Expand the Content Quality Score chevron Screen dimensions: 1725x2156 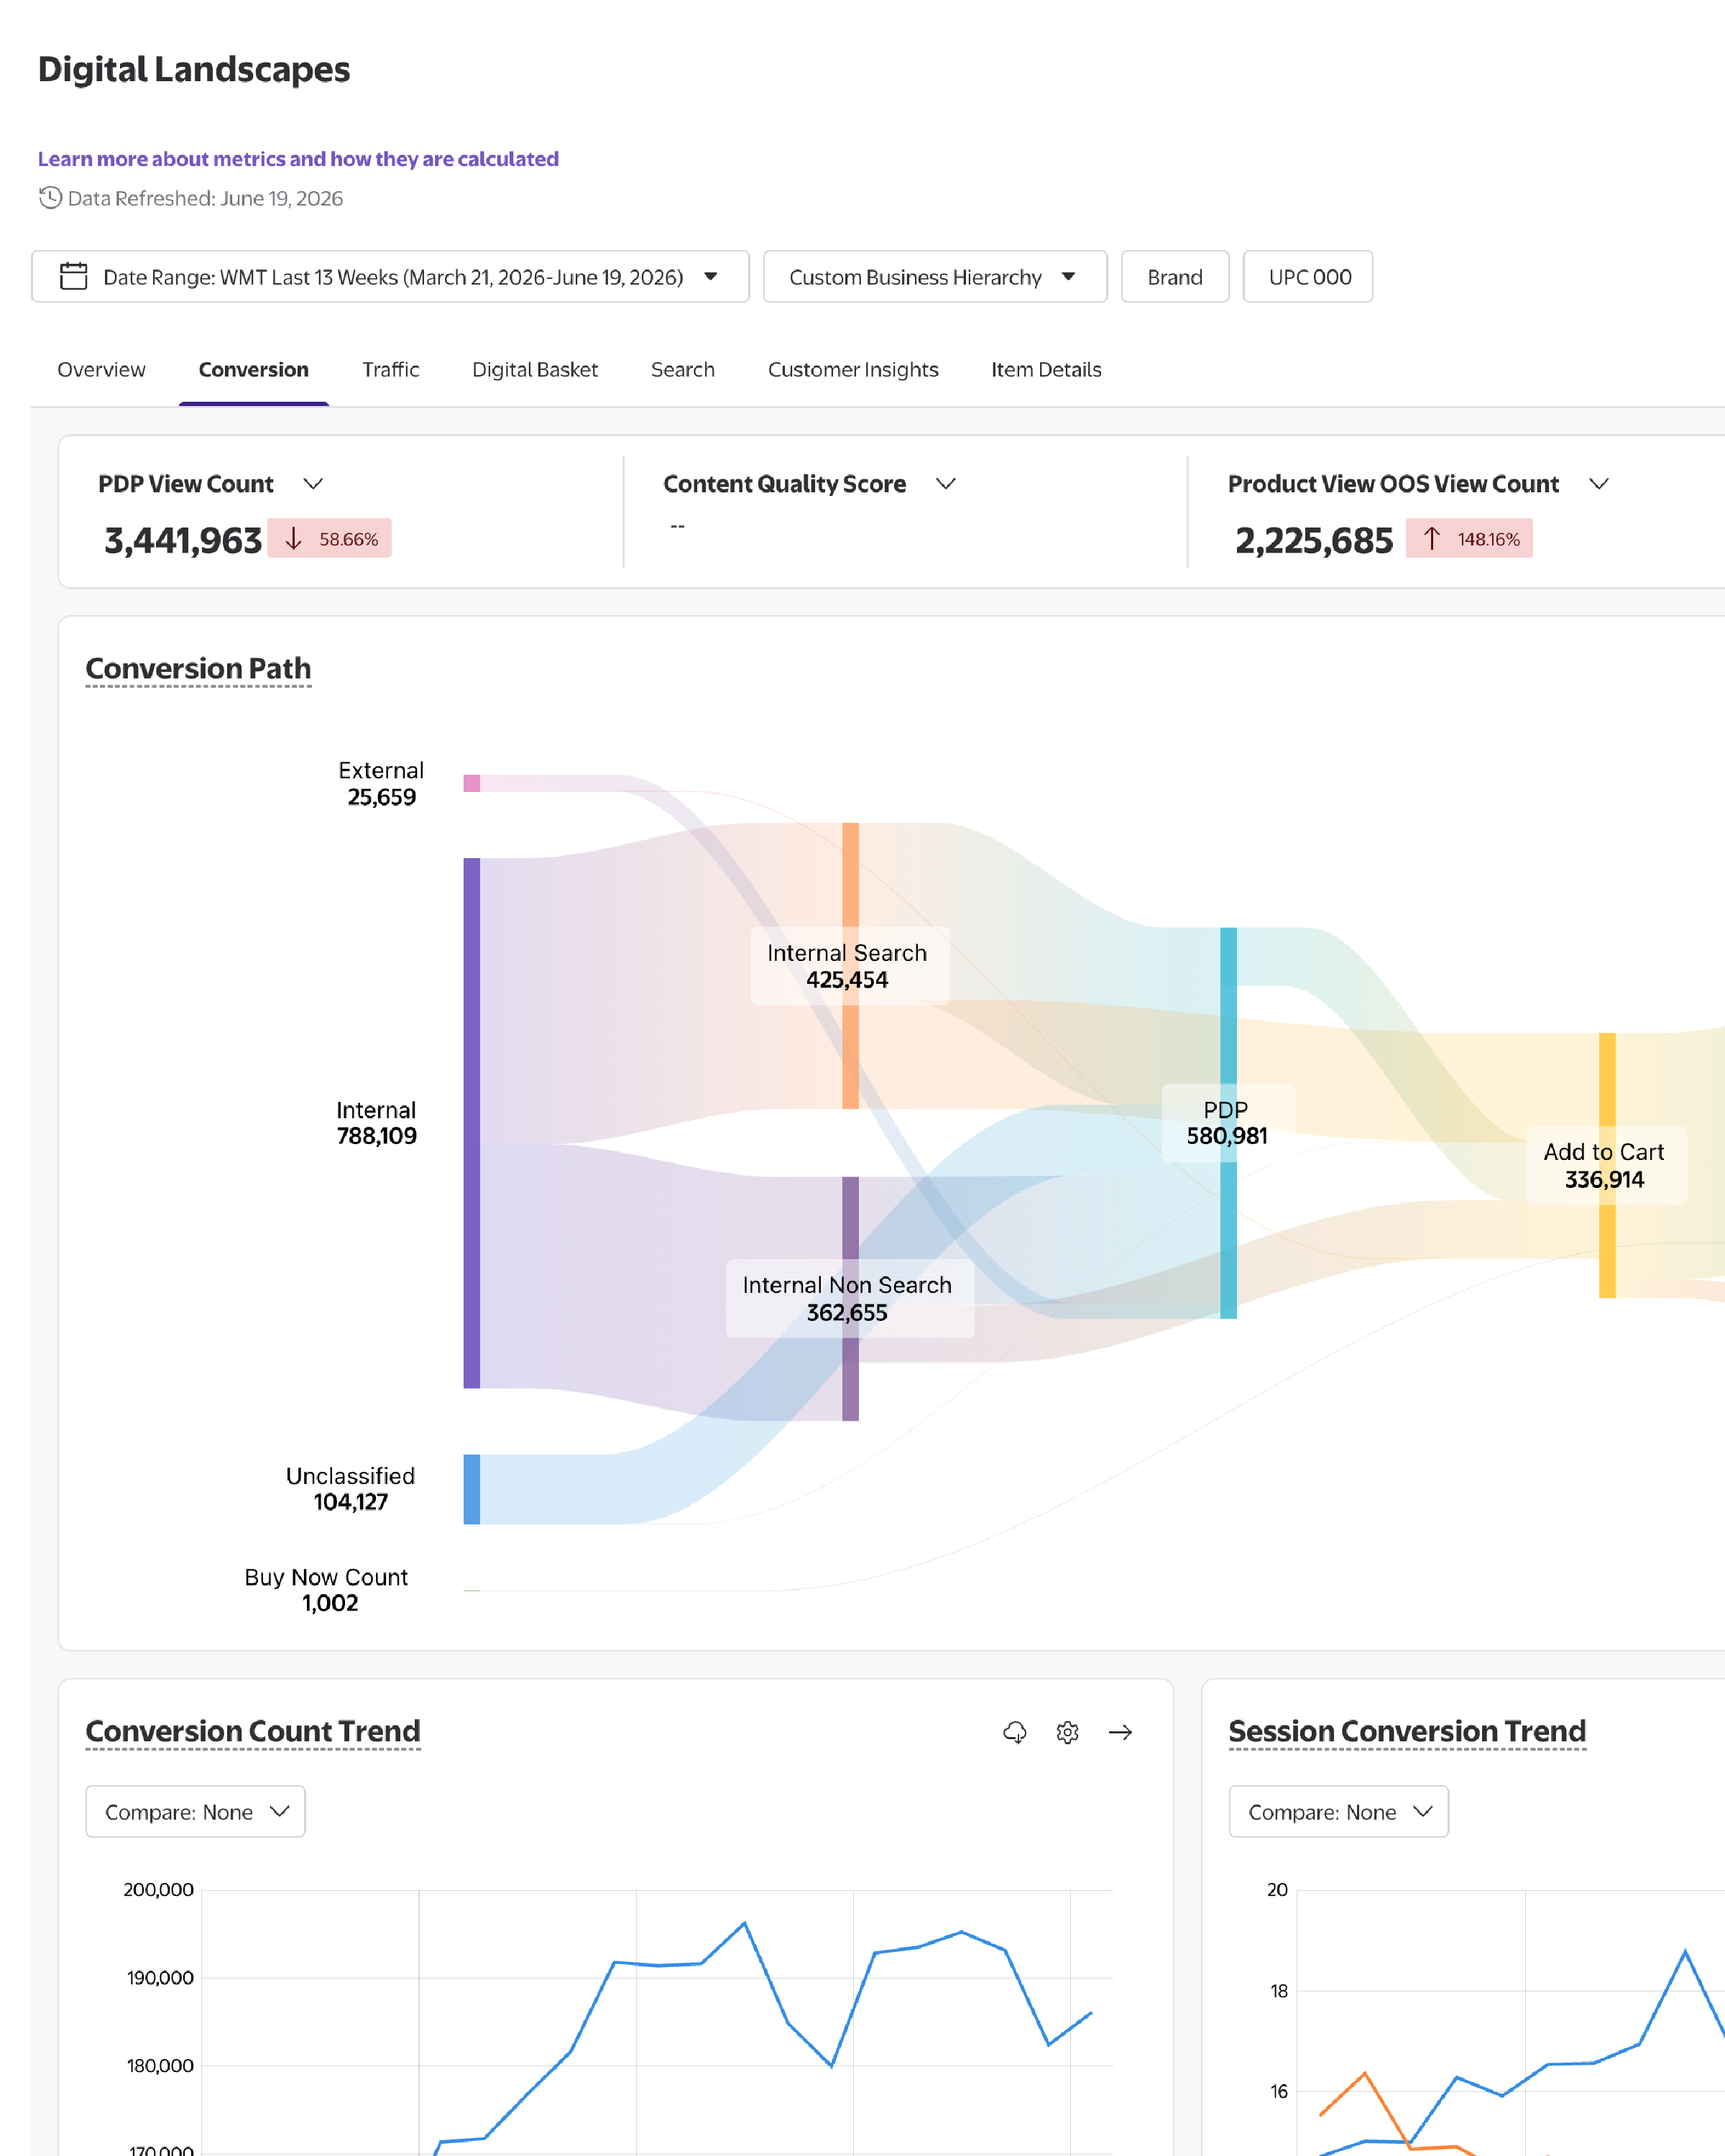tap(946, 484)
